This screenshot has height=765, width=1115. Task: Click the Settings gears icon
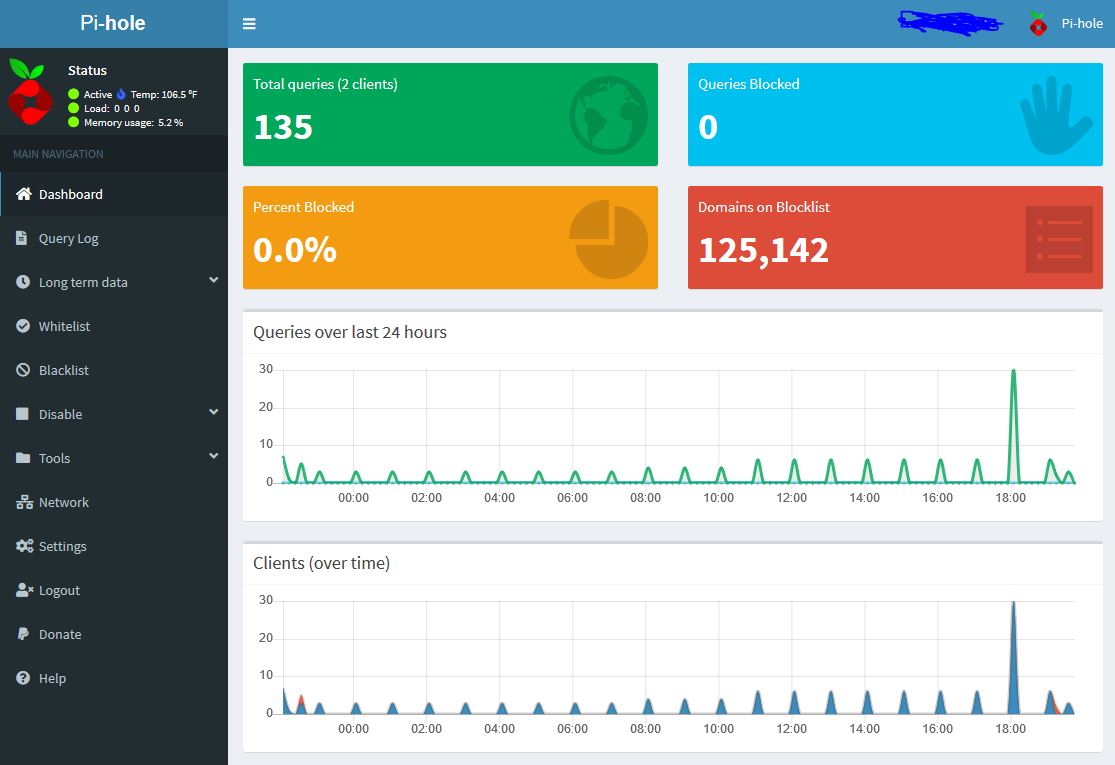pos(24,546)
